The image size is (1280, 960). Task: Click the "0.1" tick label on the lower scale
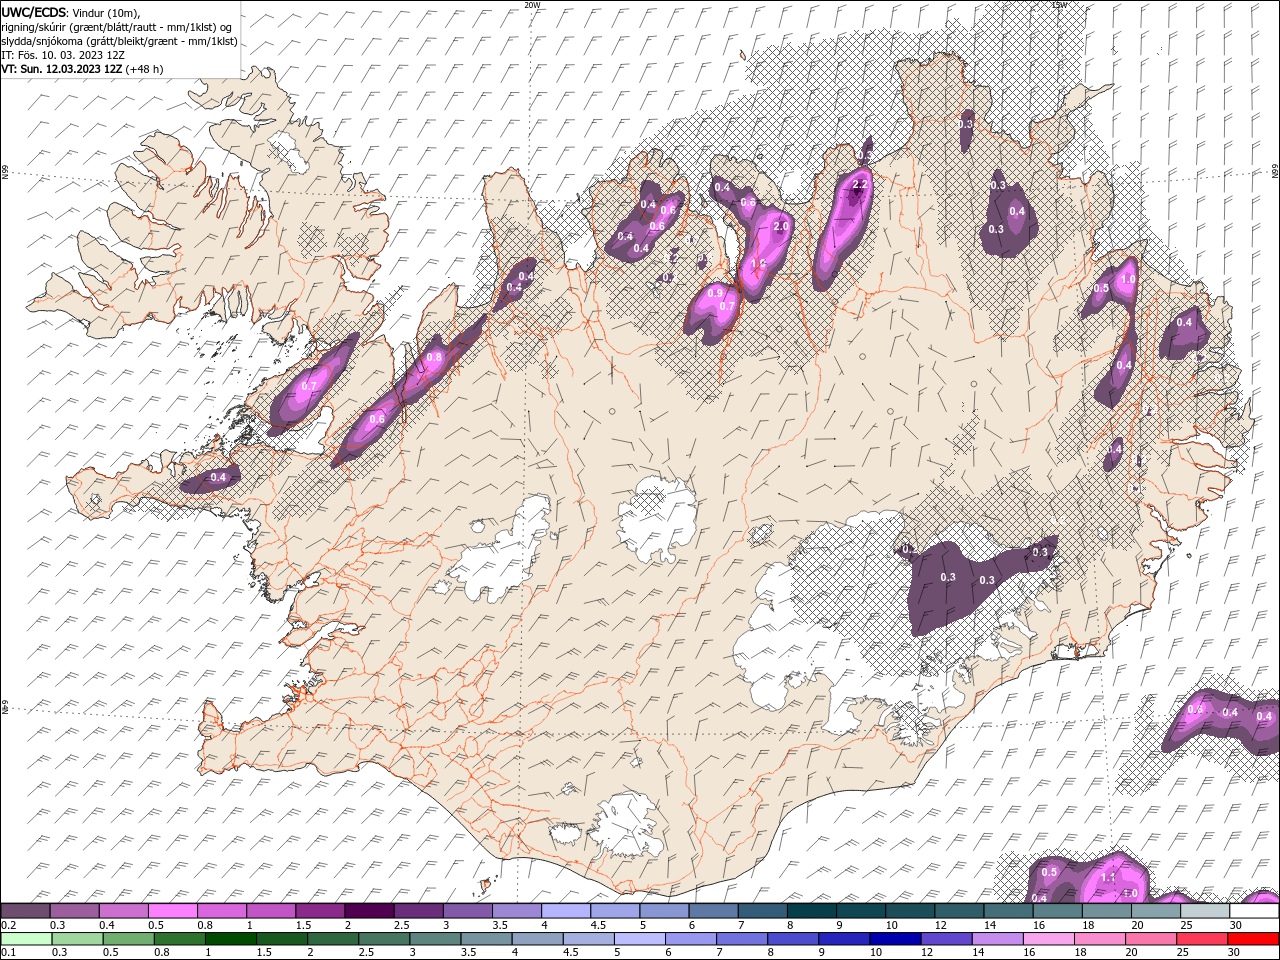(x=8, y=952)
